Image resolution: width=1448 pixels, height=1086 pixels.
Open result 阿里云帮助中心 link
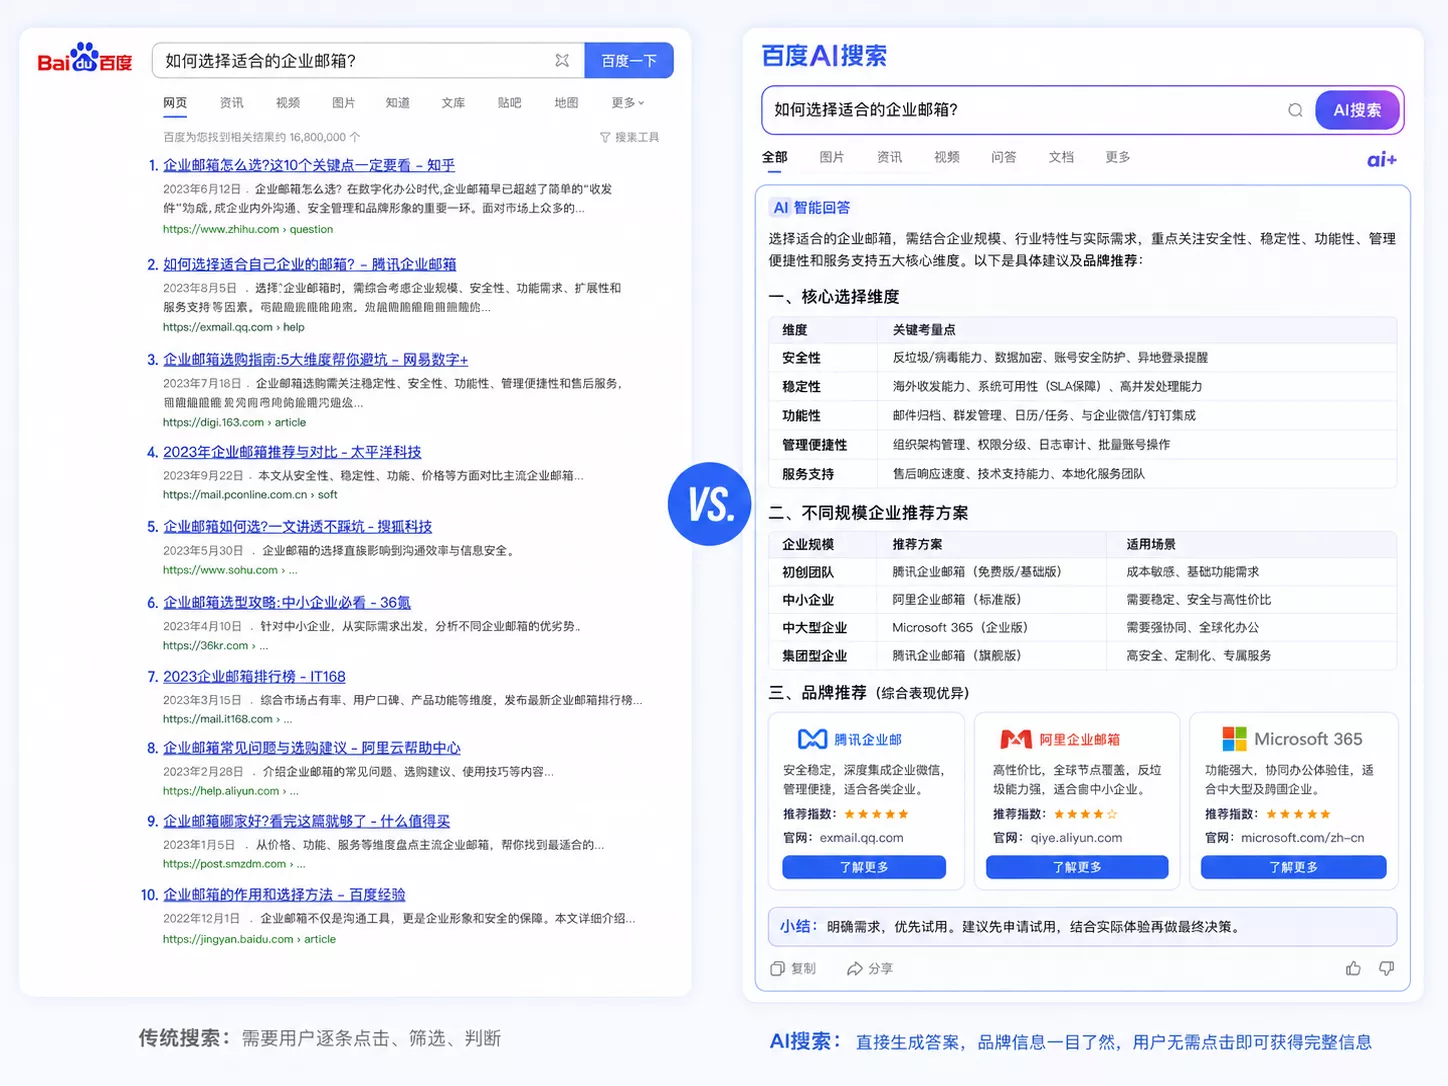[x=312, y=747]
